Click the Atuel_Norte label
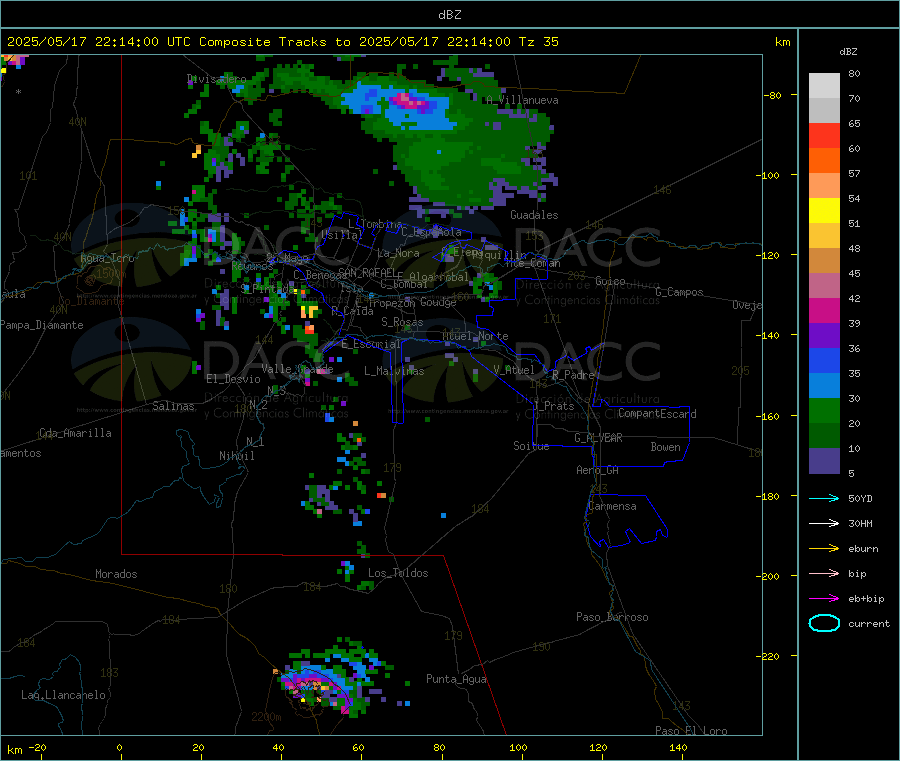Viewport: 900px width, 761px height. point(475,336)
